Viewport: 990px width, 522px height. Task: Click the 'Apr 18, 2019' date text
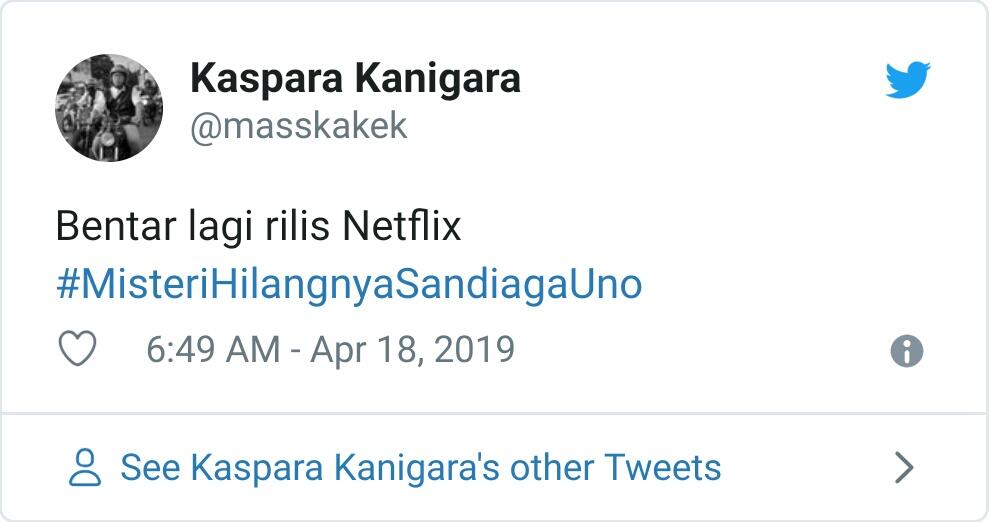pos(412,350)
